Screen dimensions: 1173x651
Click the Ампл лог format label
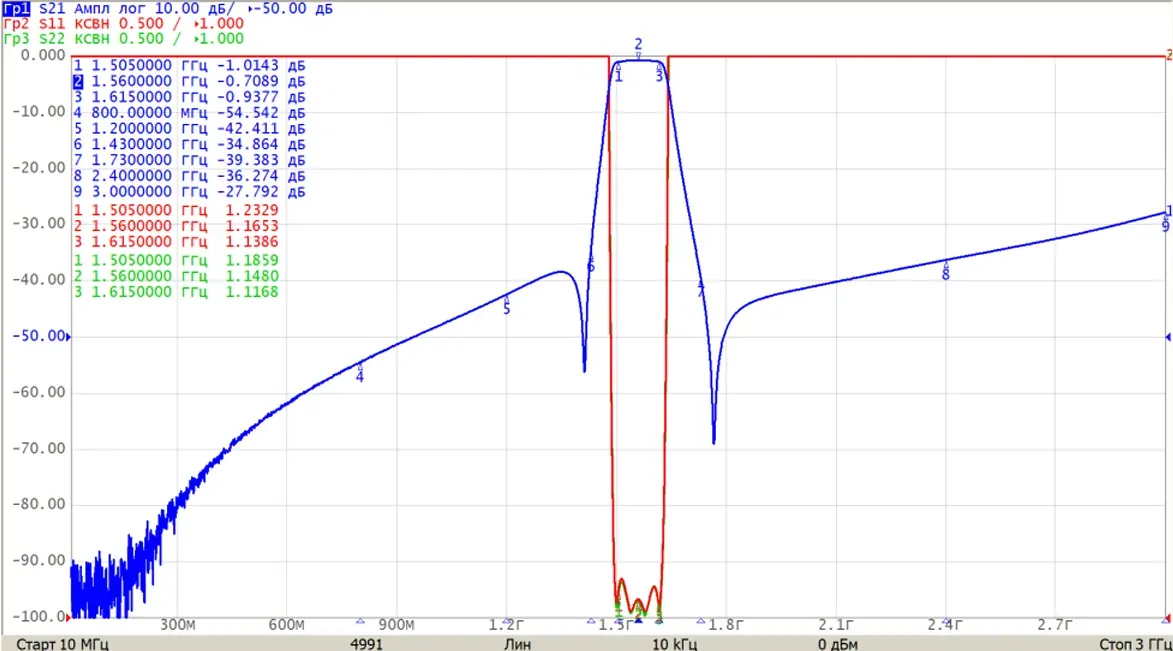(x=110, y=8)
